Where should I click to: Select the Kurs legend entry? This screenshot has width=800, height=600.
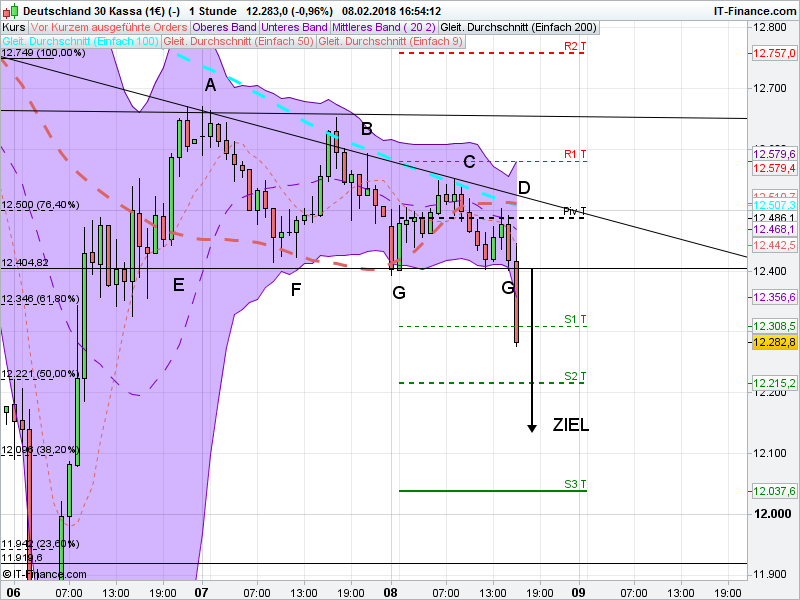point(13,27)
